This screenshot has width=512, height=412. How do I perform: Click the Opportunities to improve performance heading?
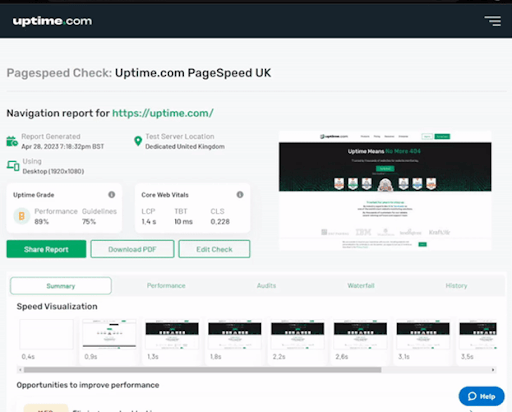tap(88, 385)
